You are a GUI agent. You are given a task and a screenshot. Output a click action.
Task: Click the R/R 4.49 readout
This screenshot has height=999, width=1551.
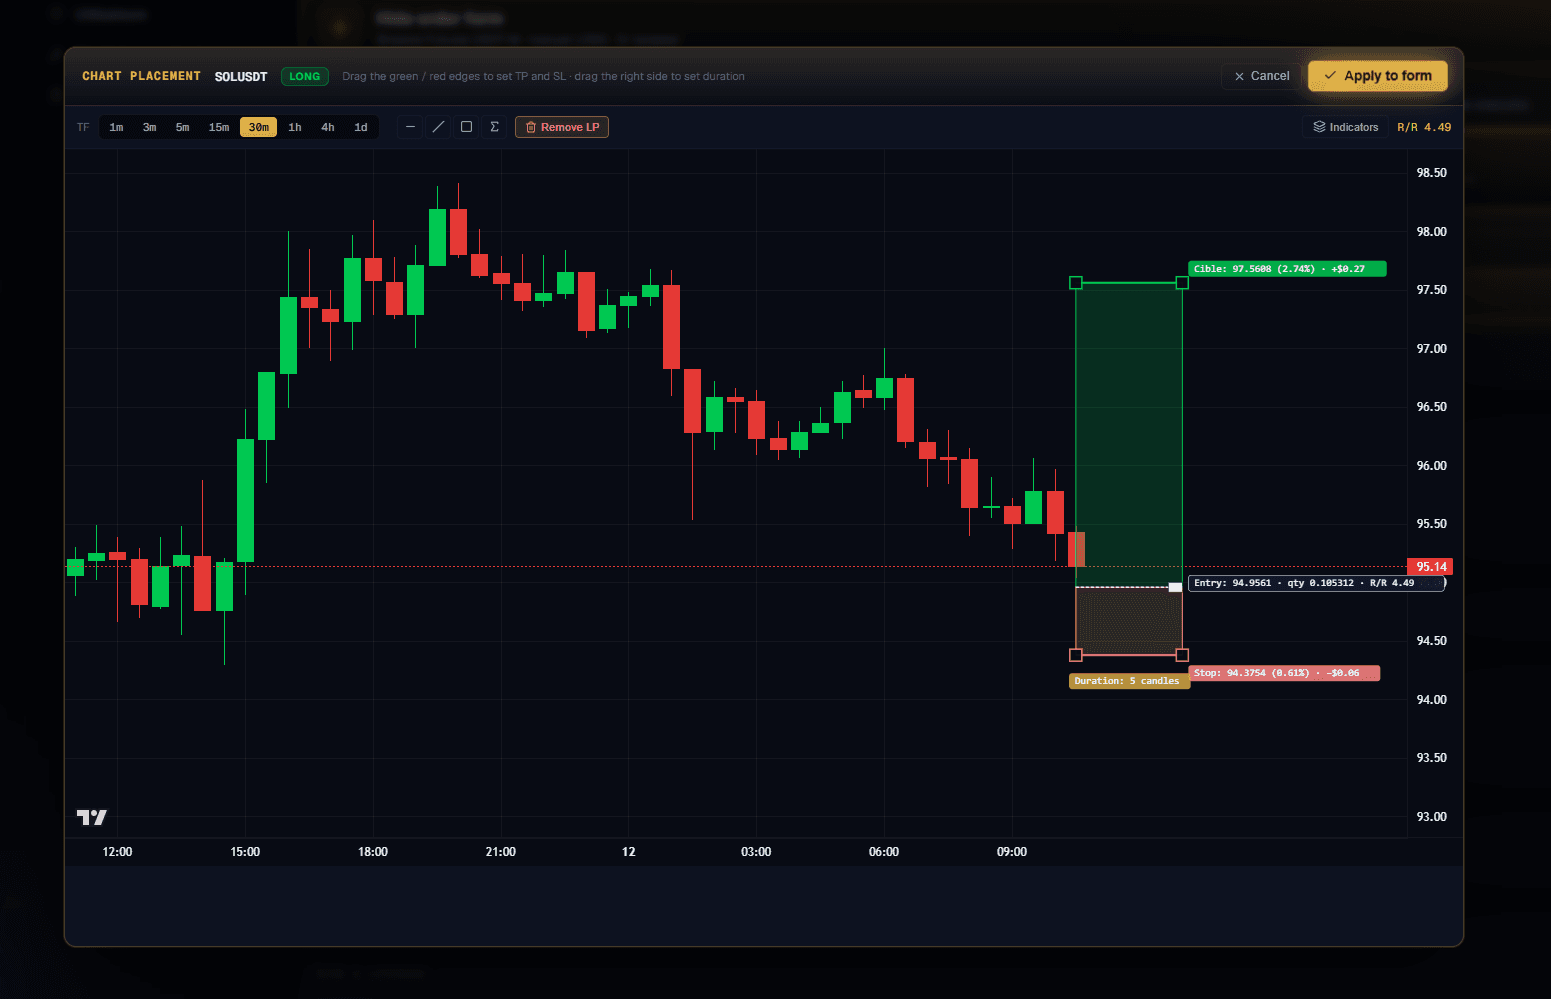point(1424,127)
